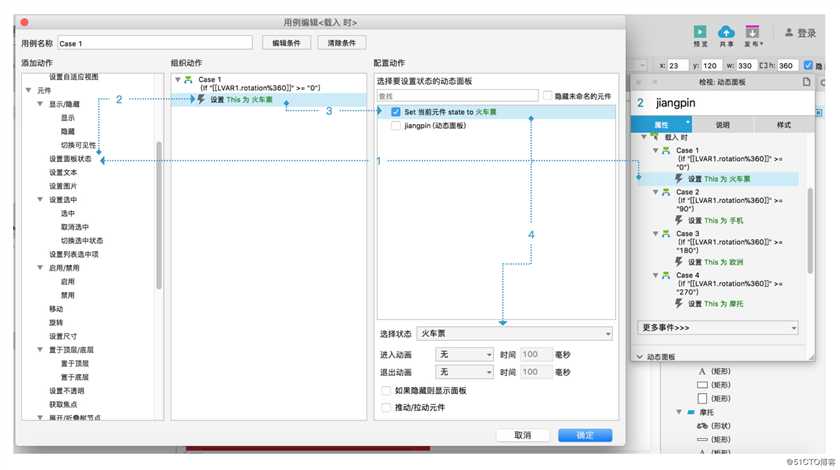Collapse the 显示/隐藏 group
Screen dimensions: 840x470
[40, 104]
